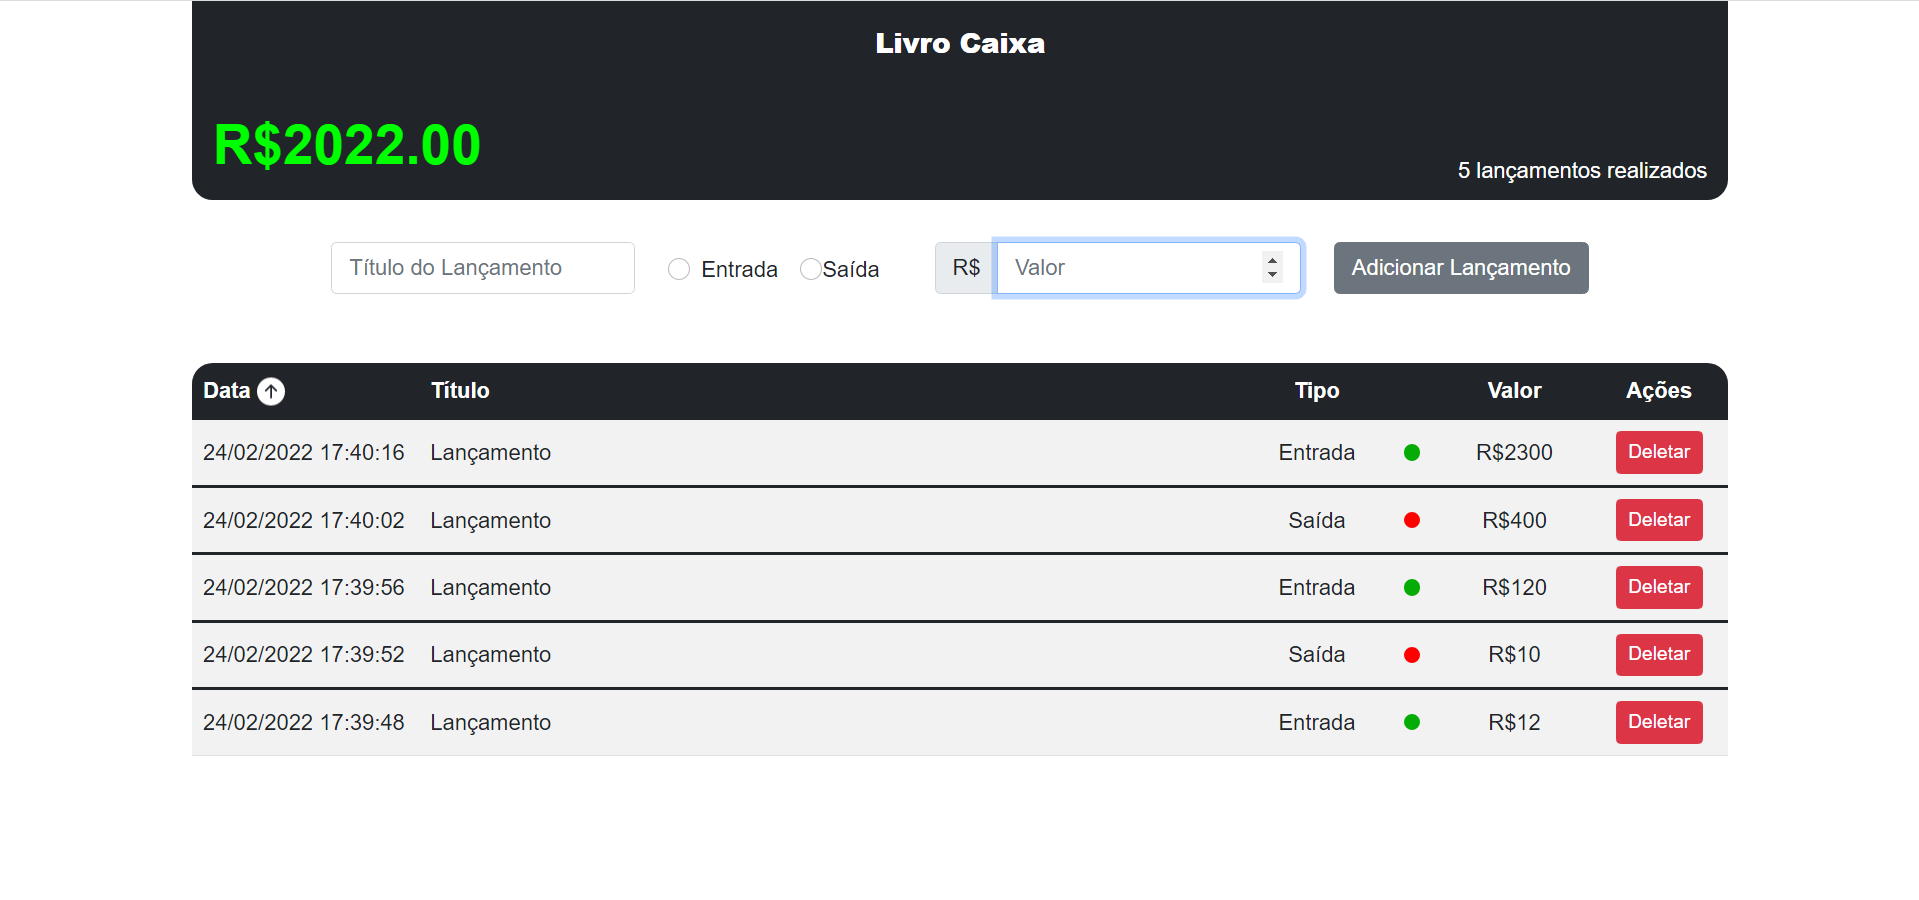Deletar the entry made at 17:40:16
The image size is (1919, 900).
point(1658,452)
